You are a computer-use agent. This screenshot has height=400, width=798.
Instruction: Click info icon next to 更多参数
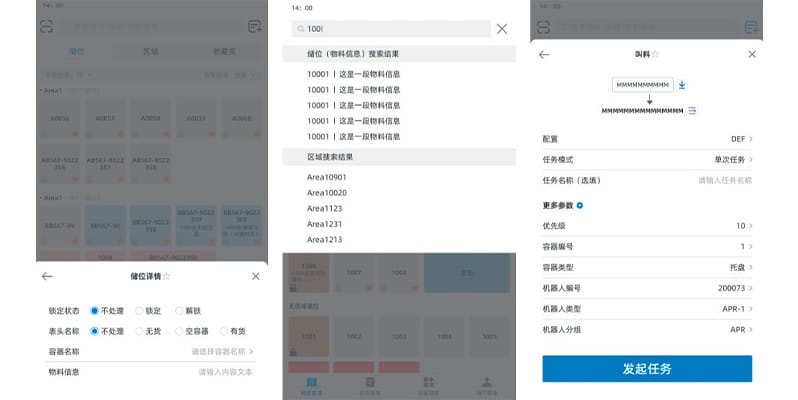(x=581, y=205)
